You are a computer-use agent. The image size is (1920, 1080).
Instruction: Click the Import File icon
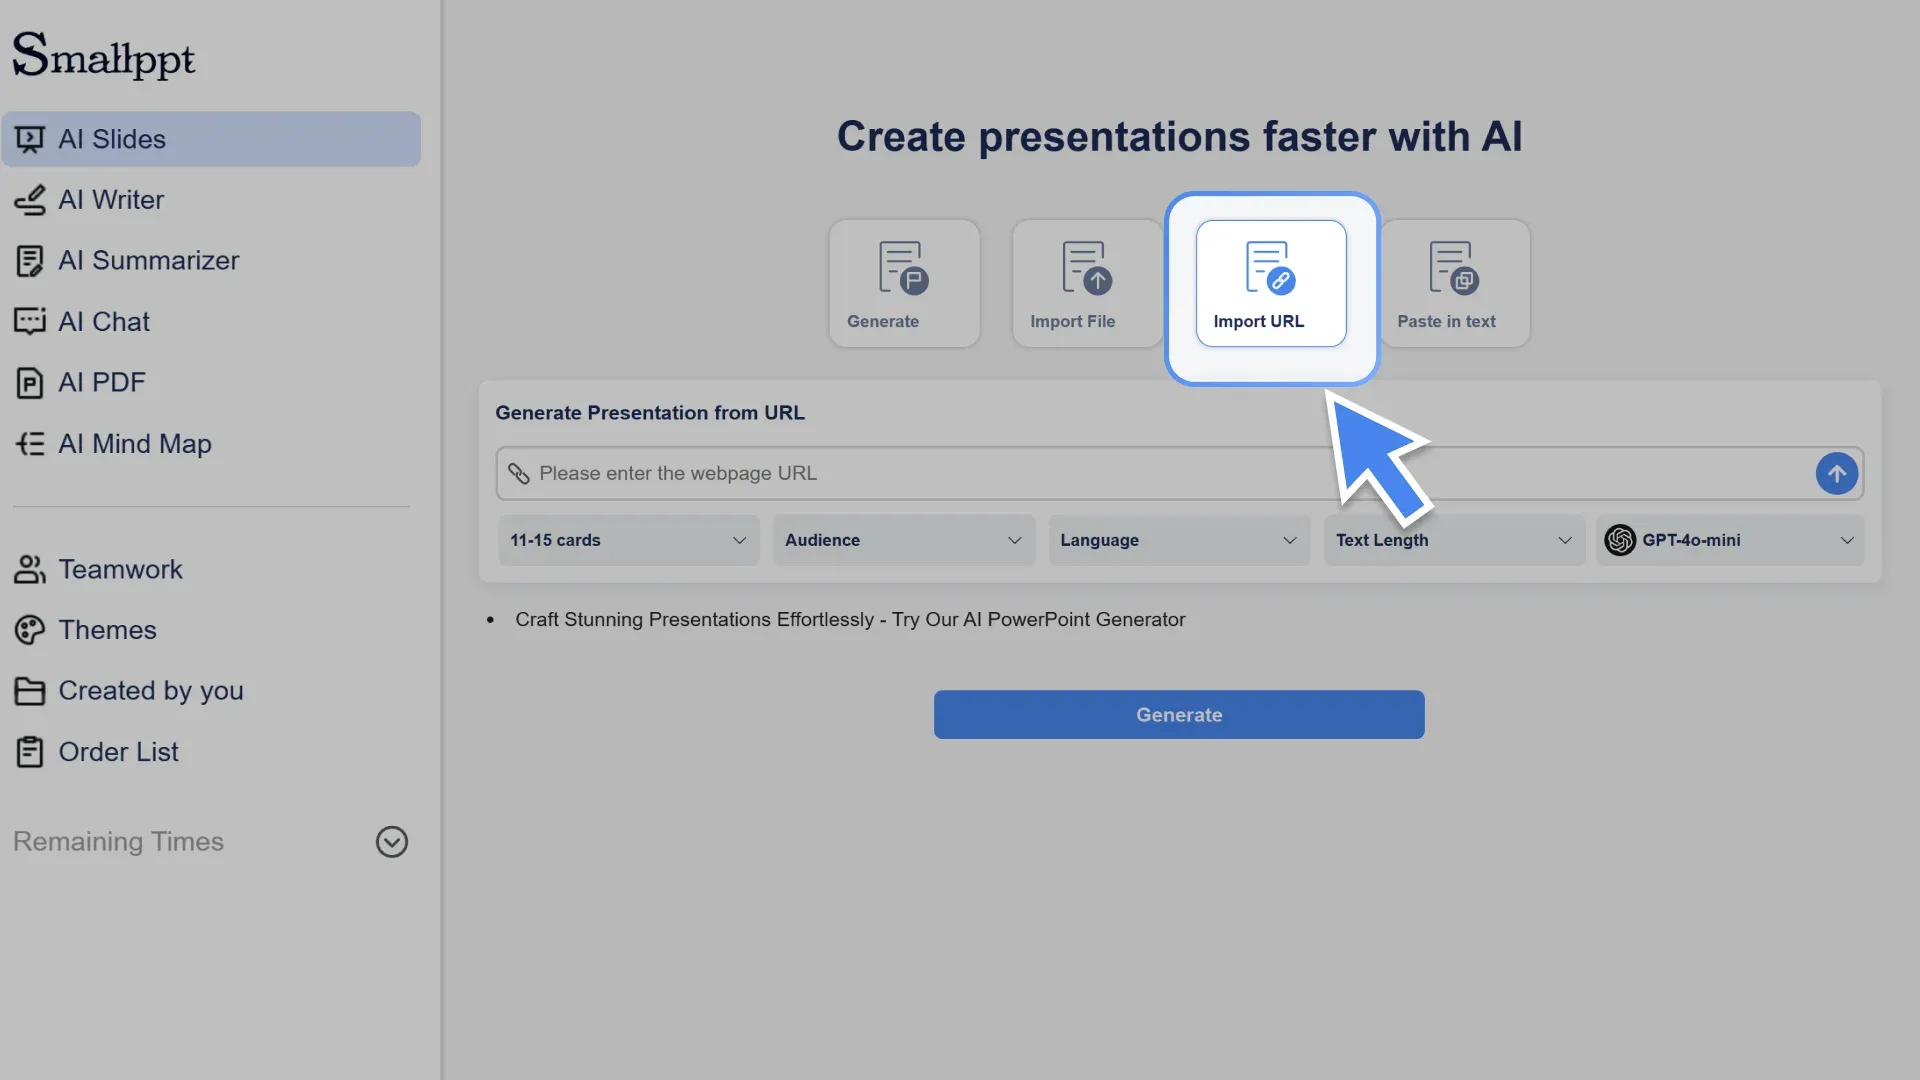pyautogui.click(x=1085, y=266)
